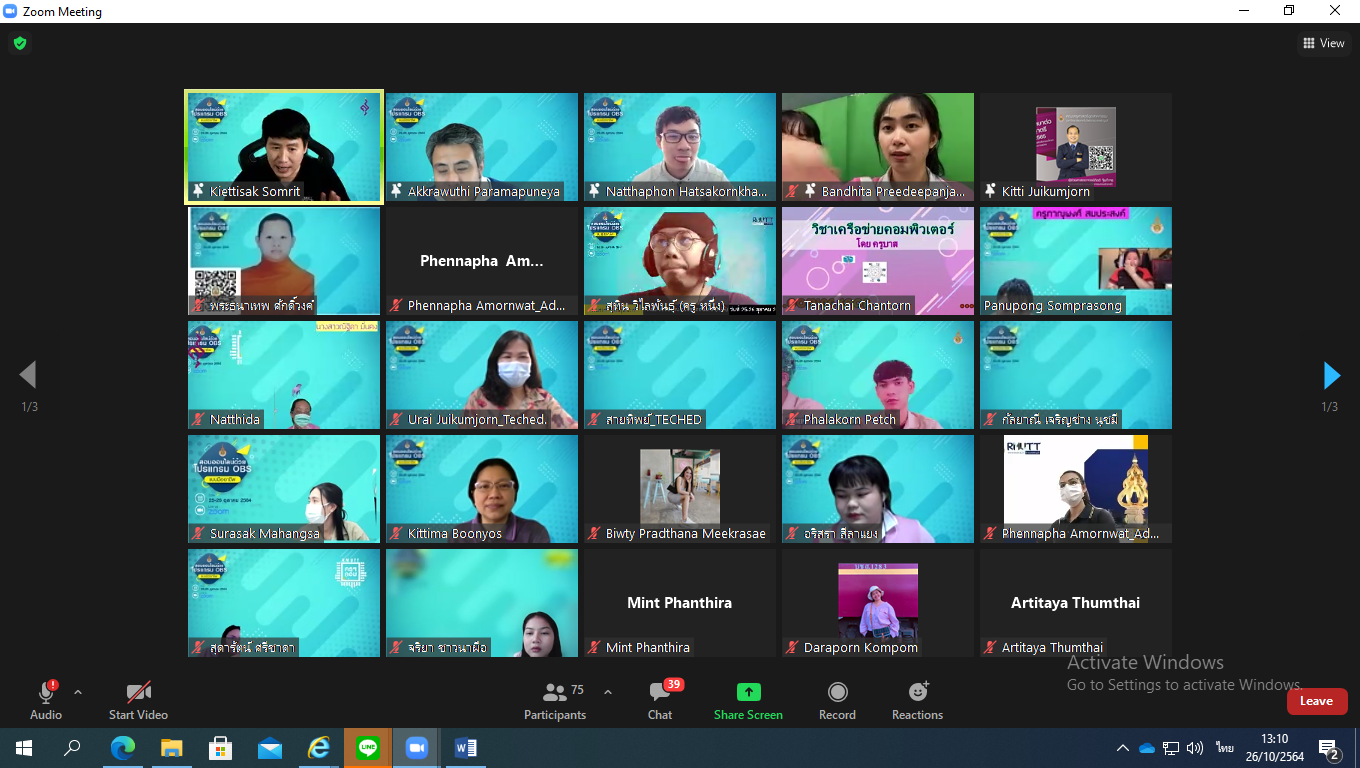Viewport: 1360px width, 768px height.
Task: Start sharing with Share Screen
Action: 748,700
